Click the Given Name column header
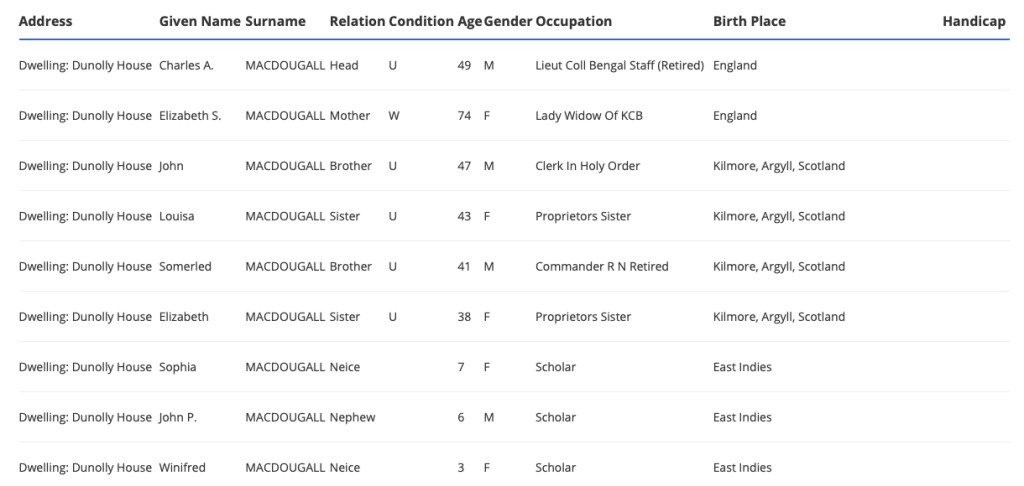1024x486 pixels. (x=199, y=21)
